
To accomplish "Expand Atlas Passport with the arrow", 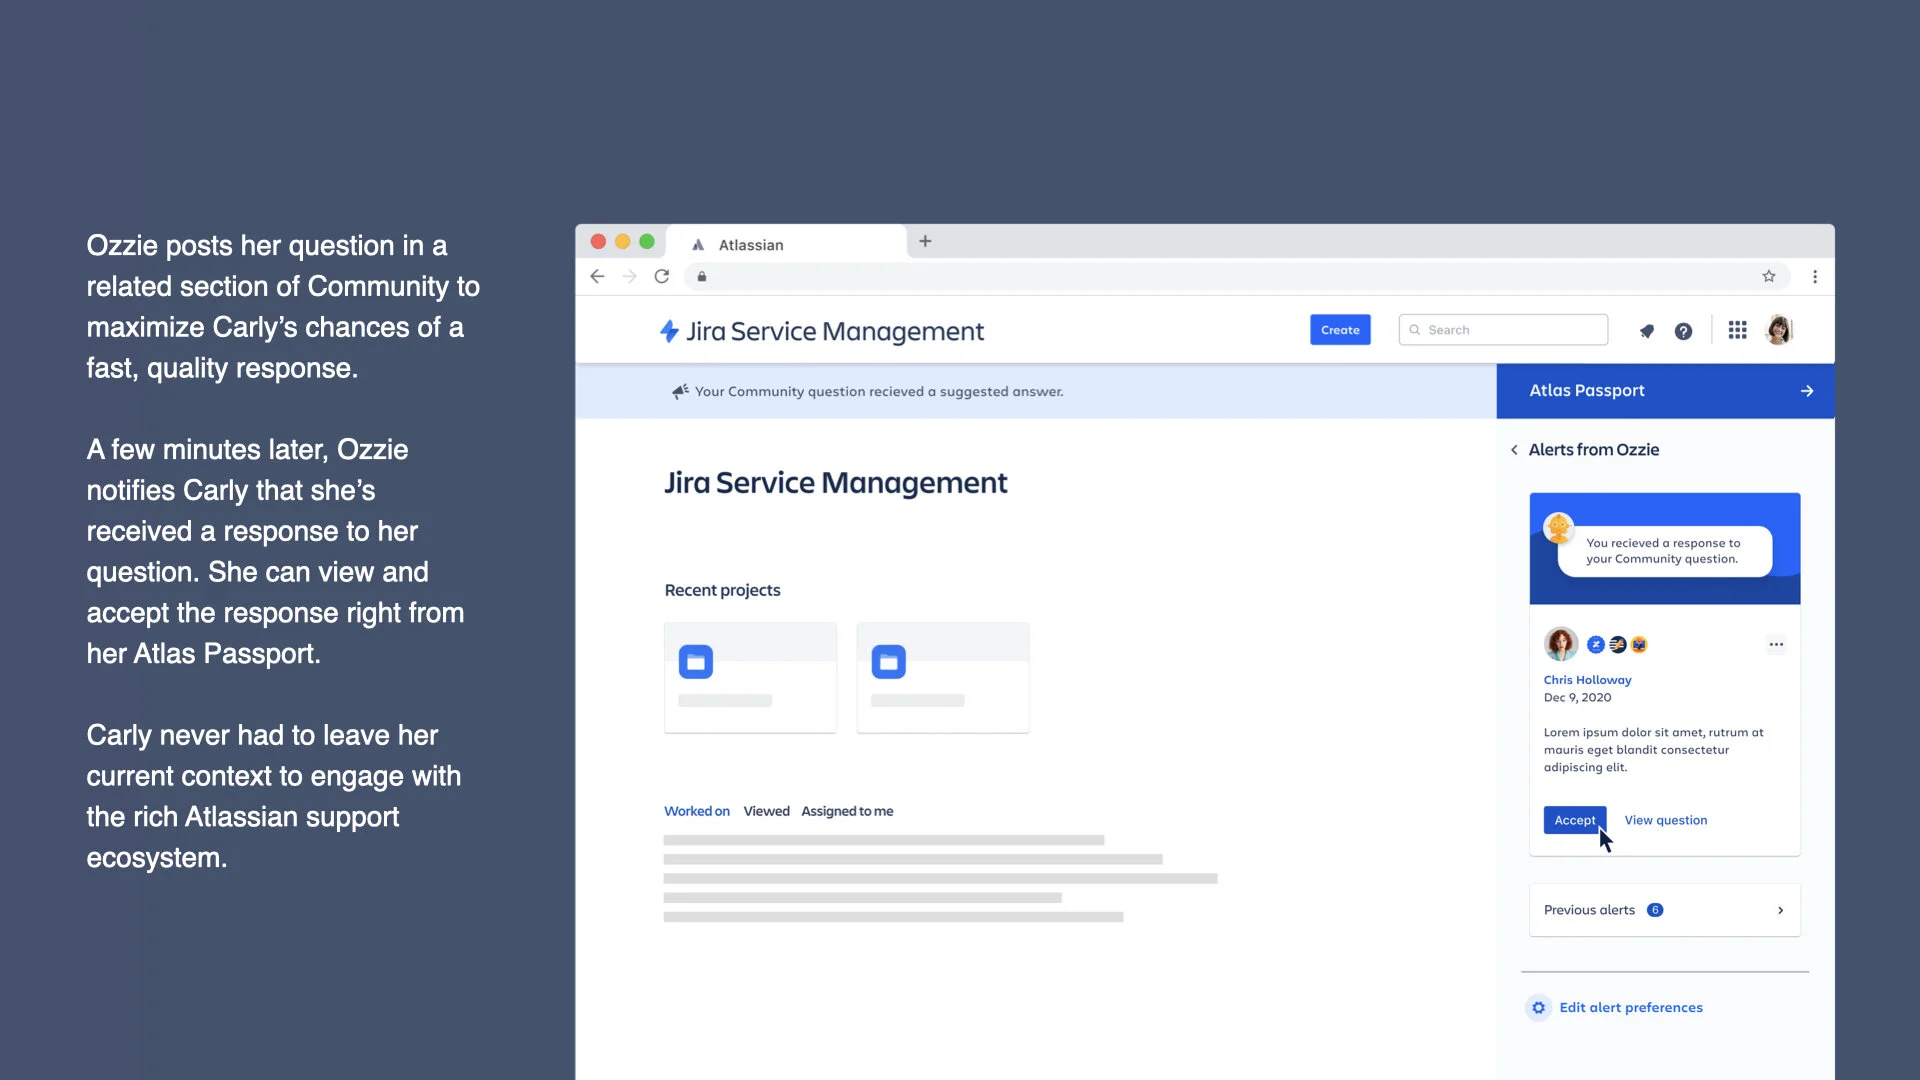I will pyautogui.click(x=1807, y=391).
